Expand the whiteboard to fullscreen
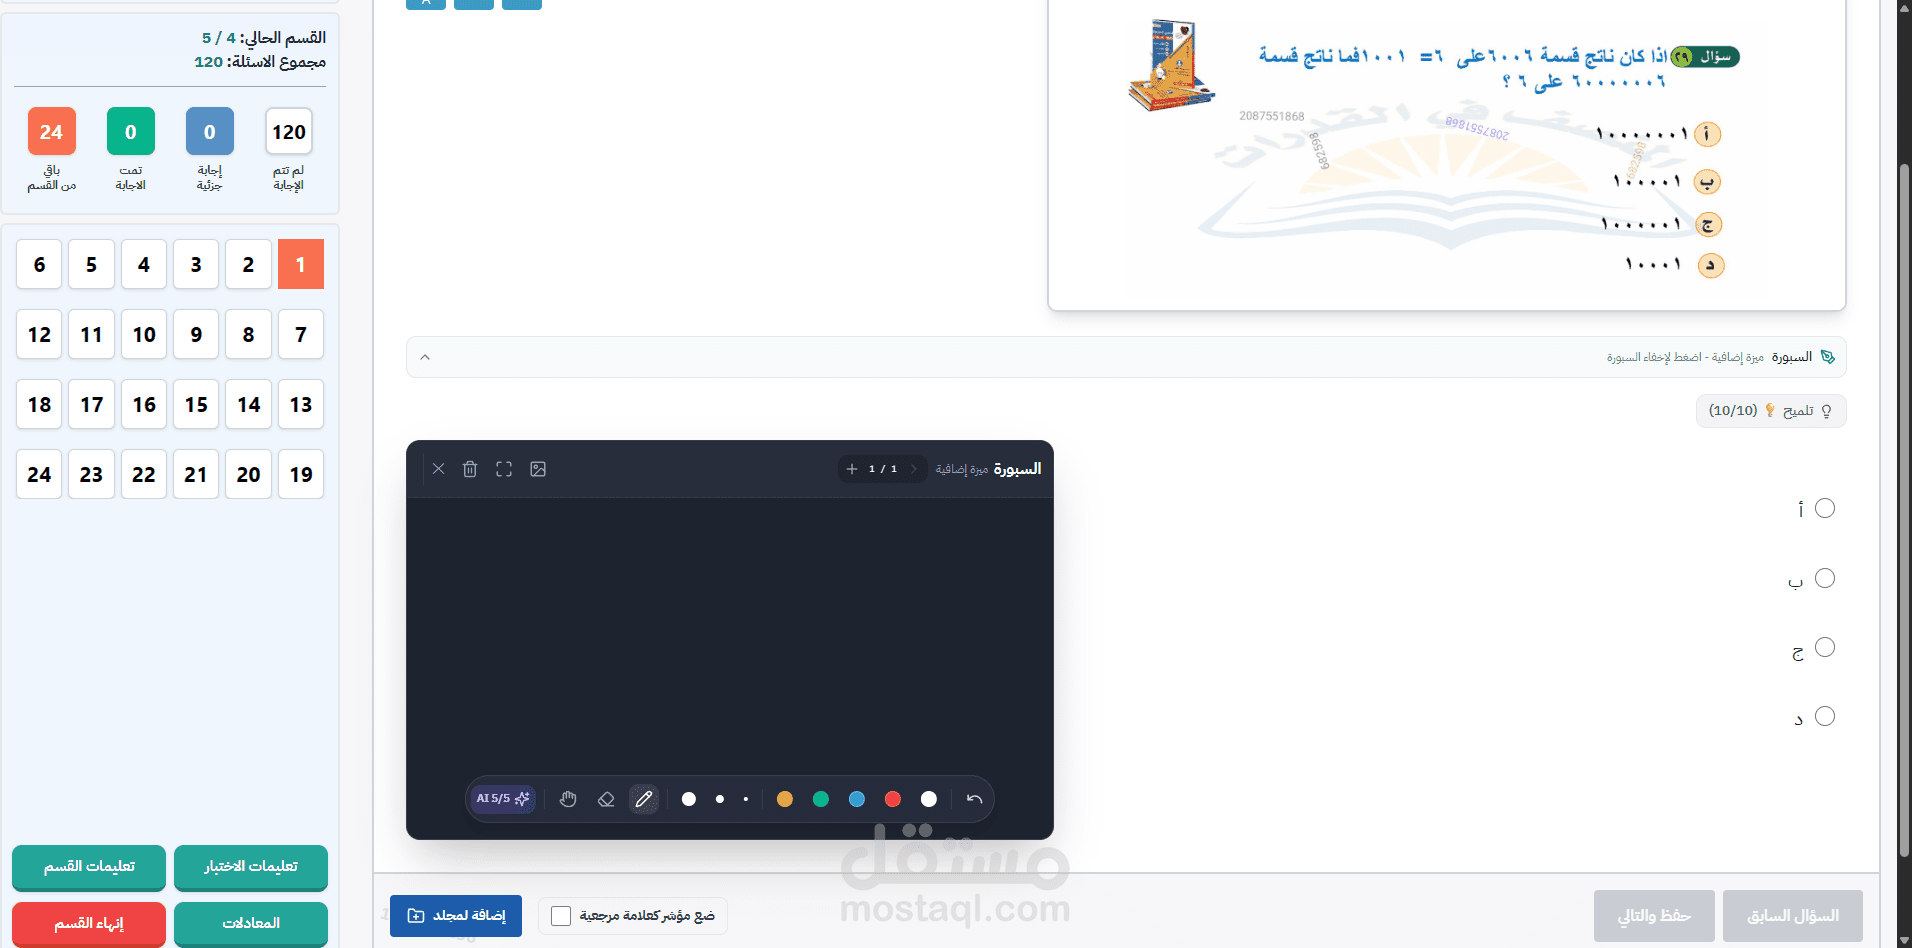Screen dimensions: 1912x948 [504, 469]
